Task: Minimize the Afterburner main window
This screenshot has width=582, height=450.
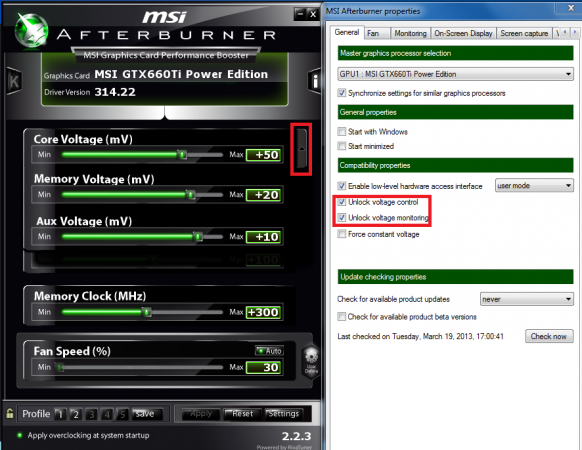Action: click(x=300, y=14)
